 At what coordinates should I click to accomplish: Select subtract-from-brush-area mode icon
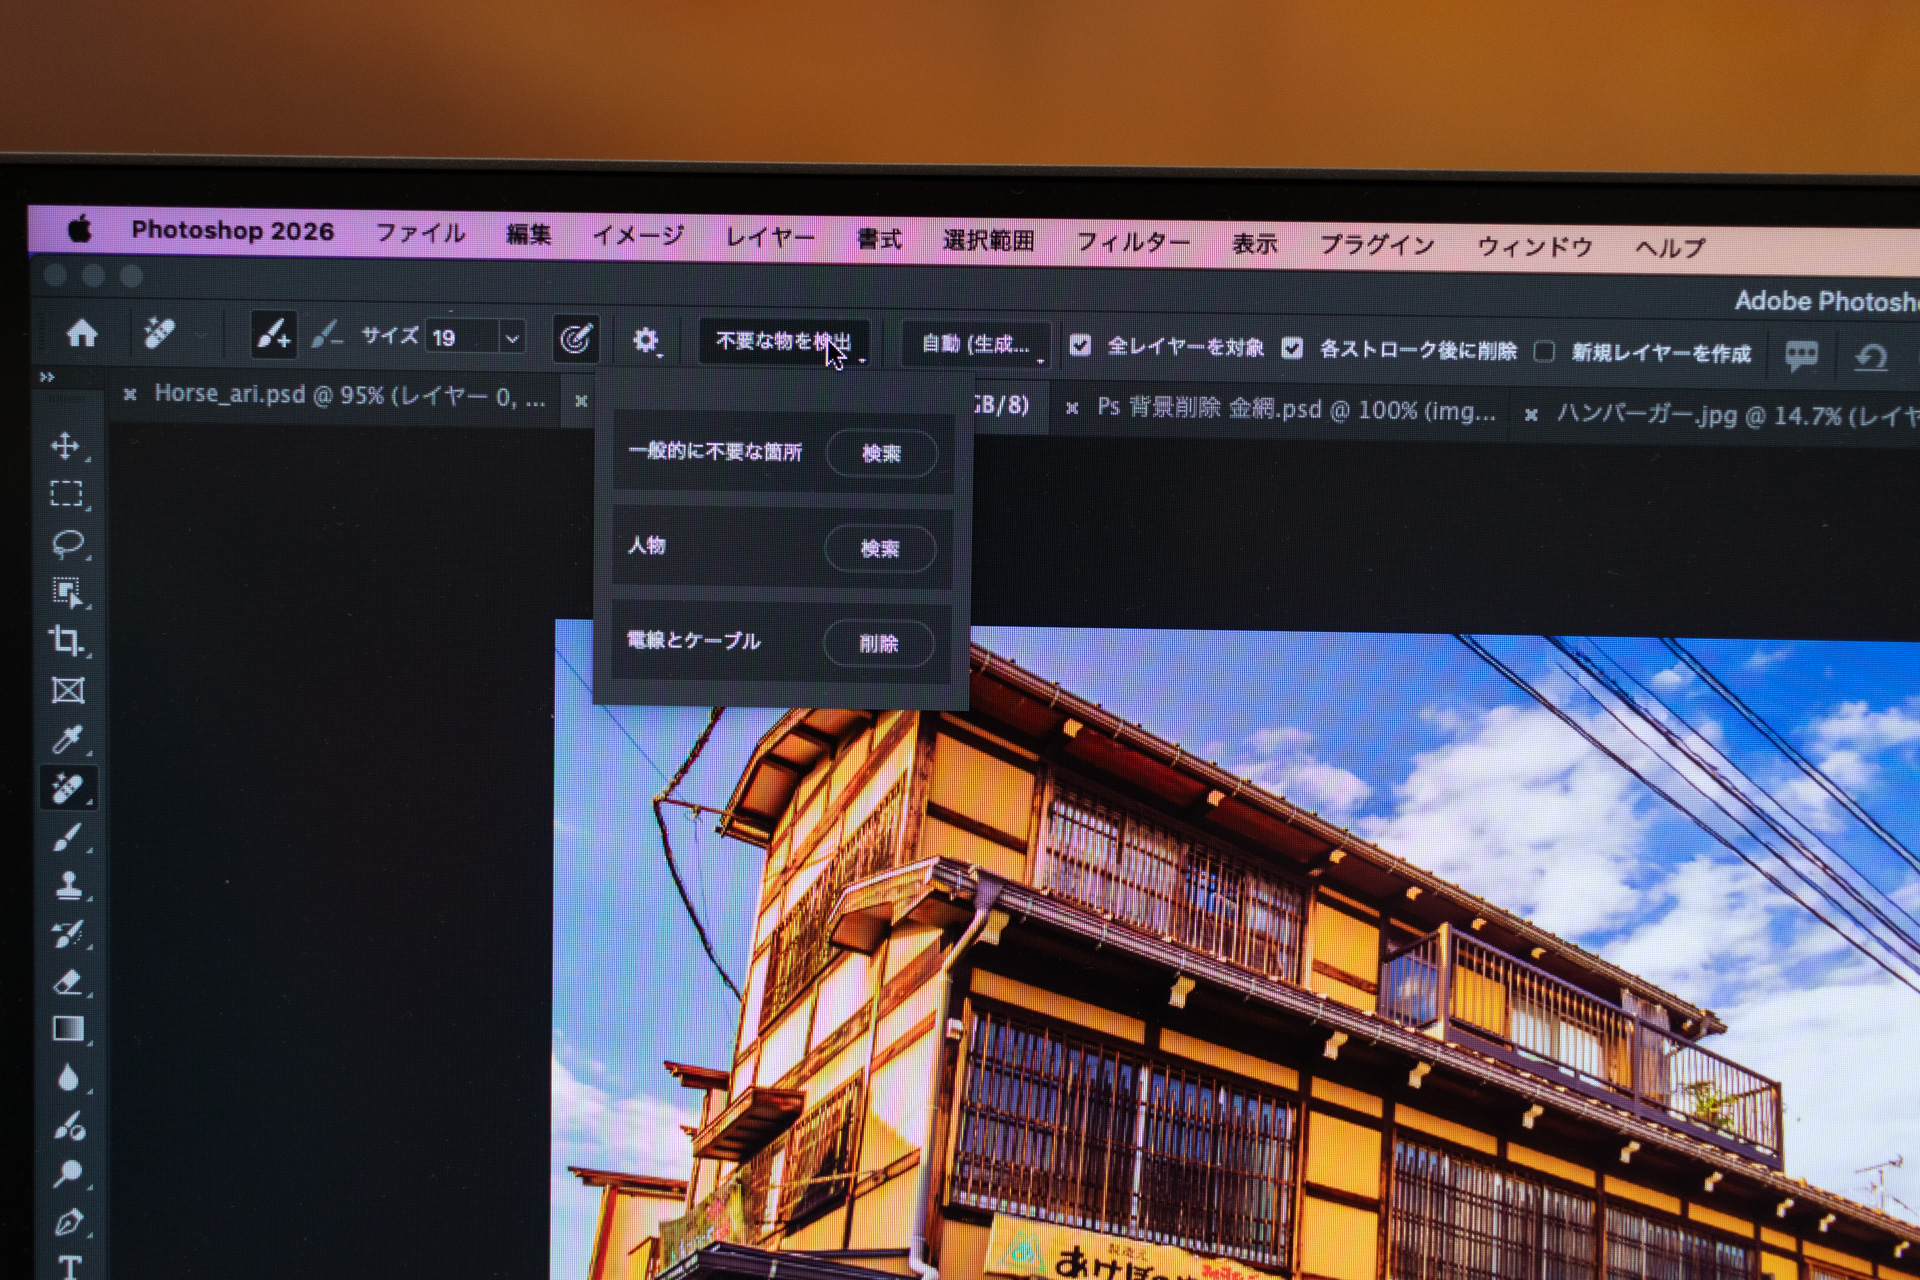pyautogui.click(x=327, y=336)
